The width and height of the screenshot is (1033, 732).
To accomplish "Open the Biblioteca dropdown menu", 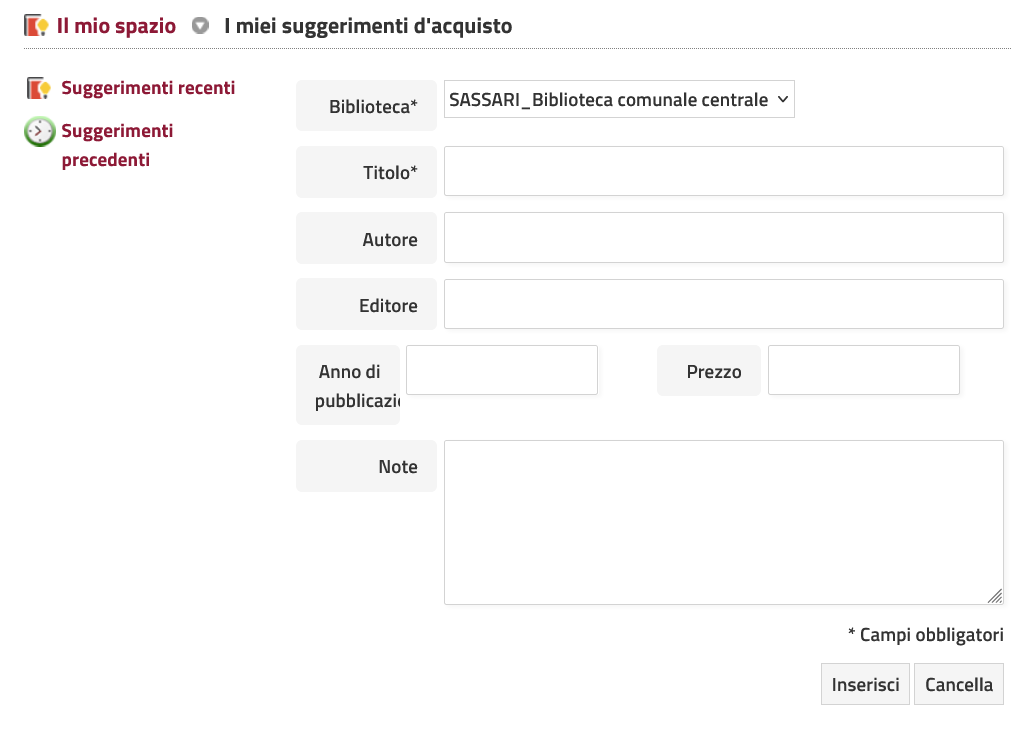I will point(619,99).
